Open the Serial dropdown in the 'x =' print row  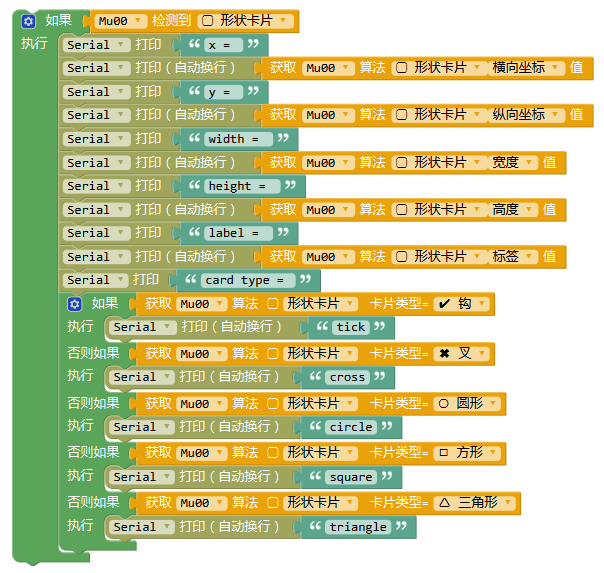point(95,45)
